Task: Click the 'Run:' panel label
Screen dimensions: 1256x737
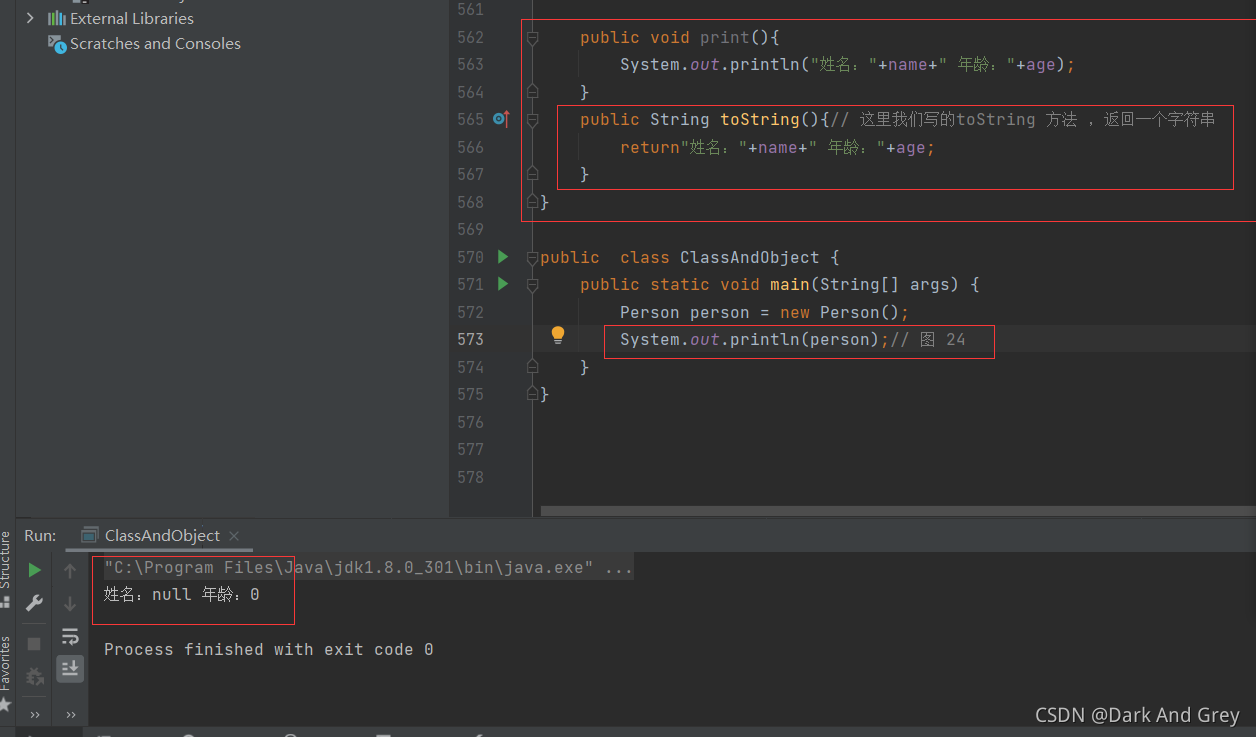Action: pyautogui.click(x=40, y=536)
